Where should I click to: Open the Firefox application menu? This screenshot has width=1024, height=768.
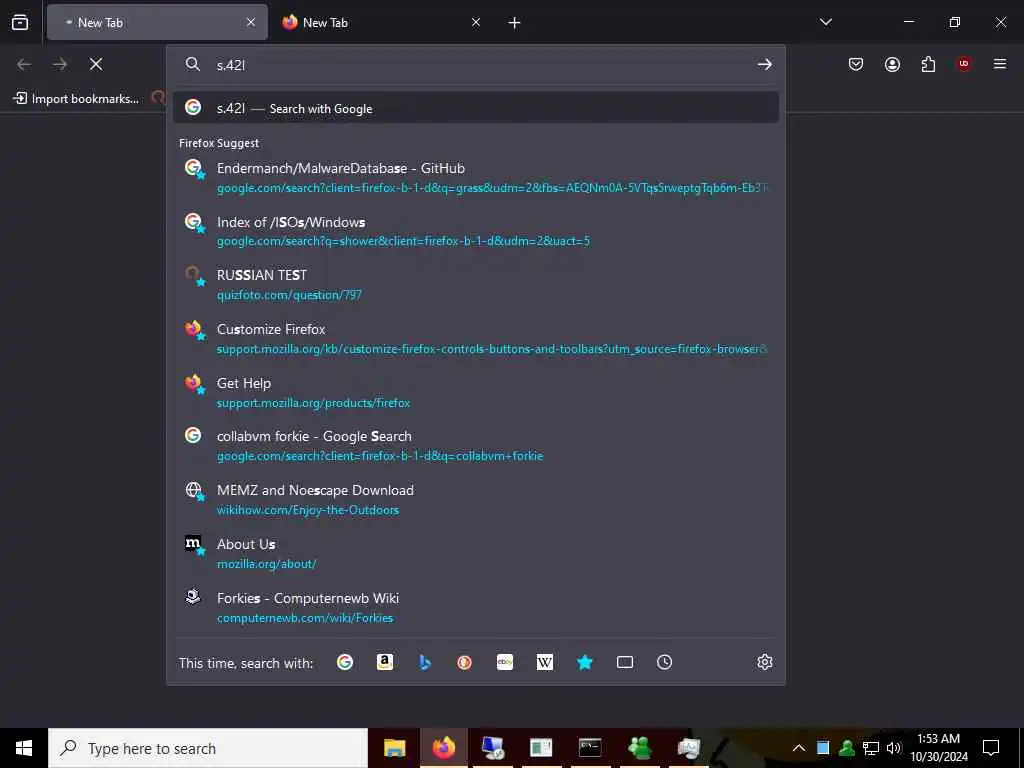pyautogui.click(x=1000, y=64)
